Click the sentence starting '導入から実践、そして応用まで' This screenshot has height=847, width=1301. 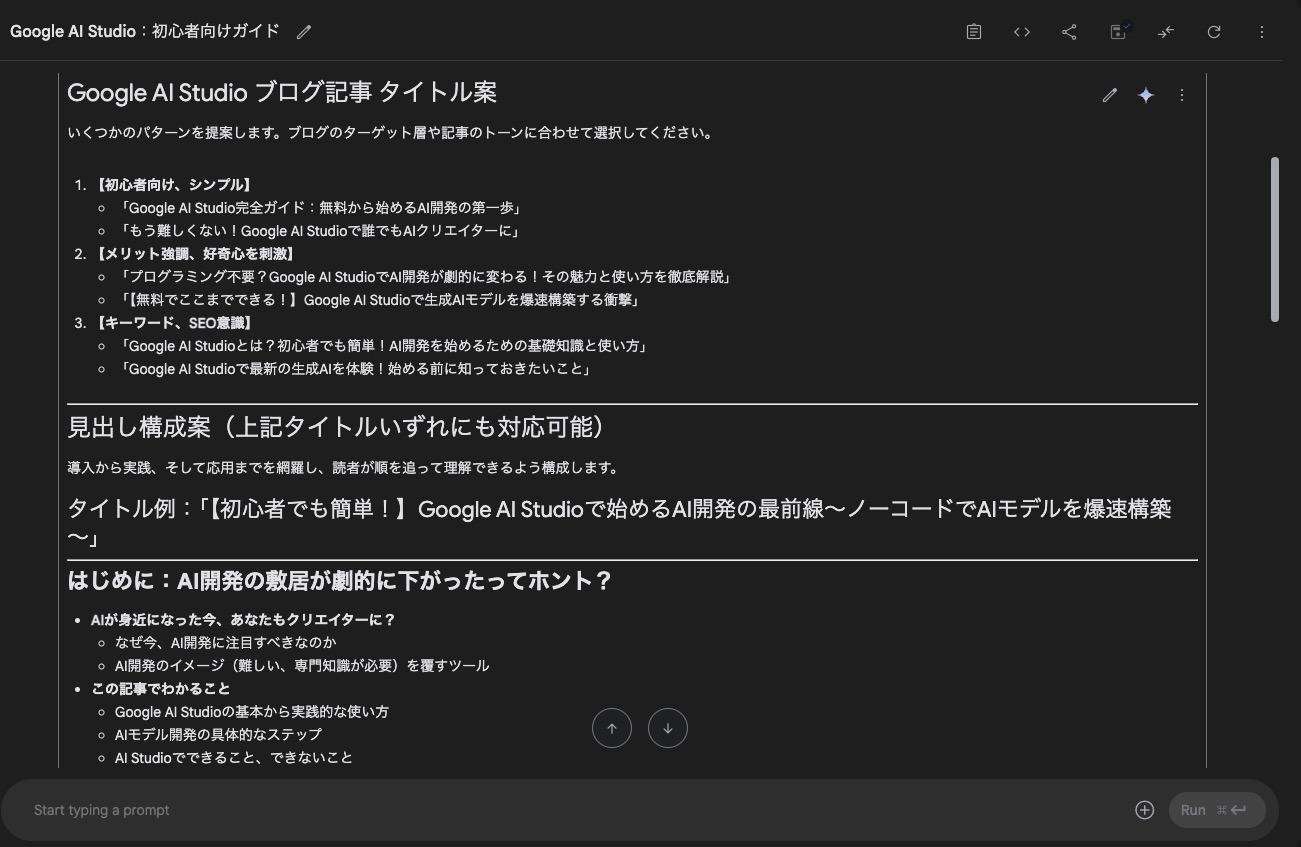[343, 468]
